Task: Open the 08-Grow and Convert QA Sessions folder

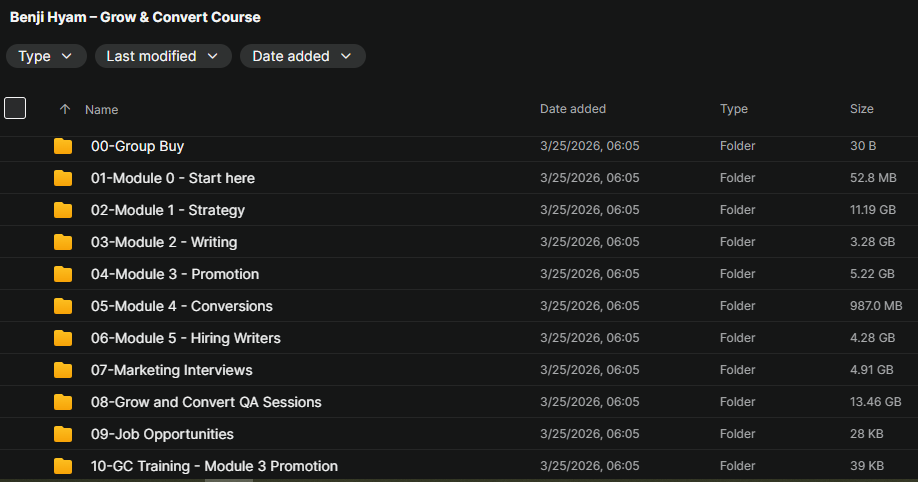Action: pyautogui.click(x=206, y=402)
